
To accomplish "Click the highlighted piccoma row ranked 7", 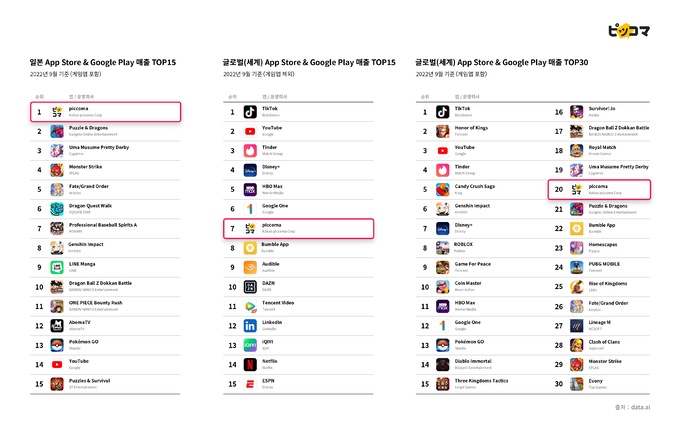I will (x=298, y=228).
